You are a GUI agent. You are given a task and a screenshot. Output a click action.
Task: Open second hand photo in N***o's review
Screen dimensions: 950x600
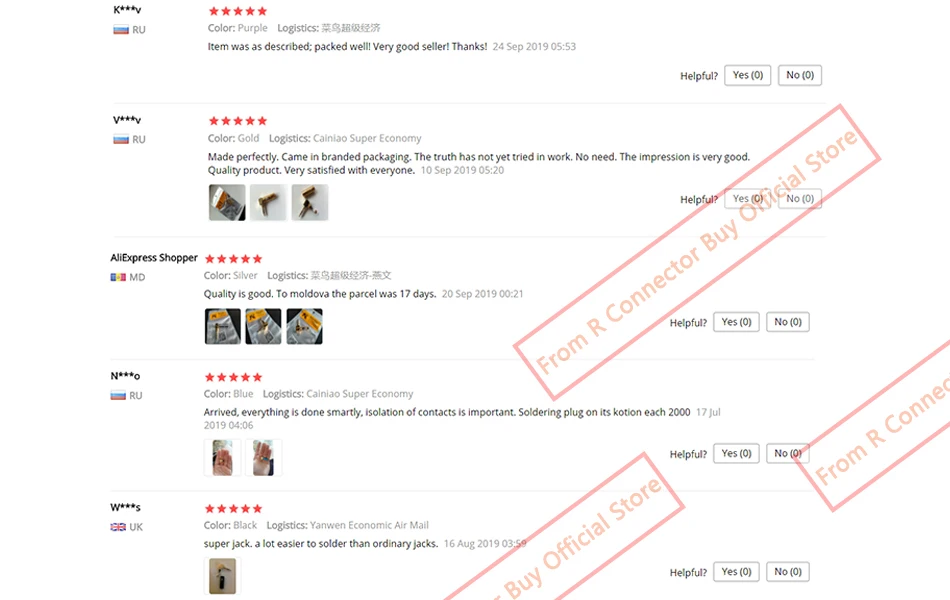click(x=264, y=458)
